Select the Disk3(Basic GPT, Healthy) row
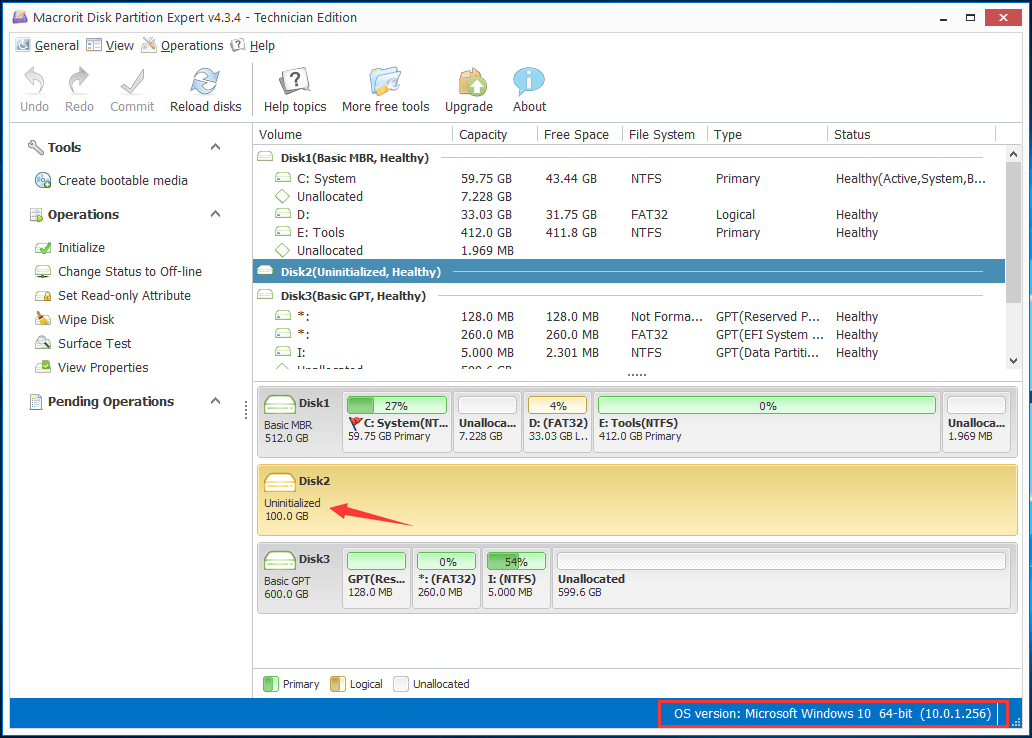1032x738 pixels. click(x=629, y=296)
